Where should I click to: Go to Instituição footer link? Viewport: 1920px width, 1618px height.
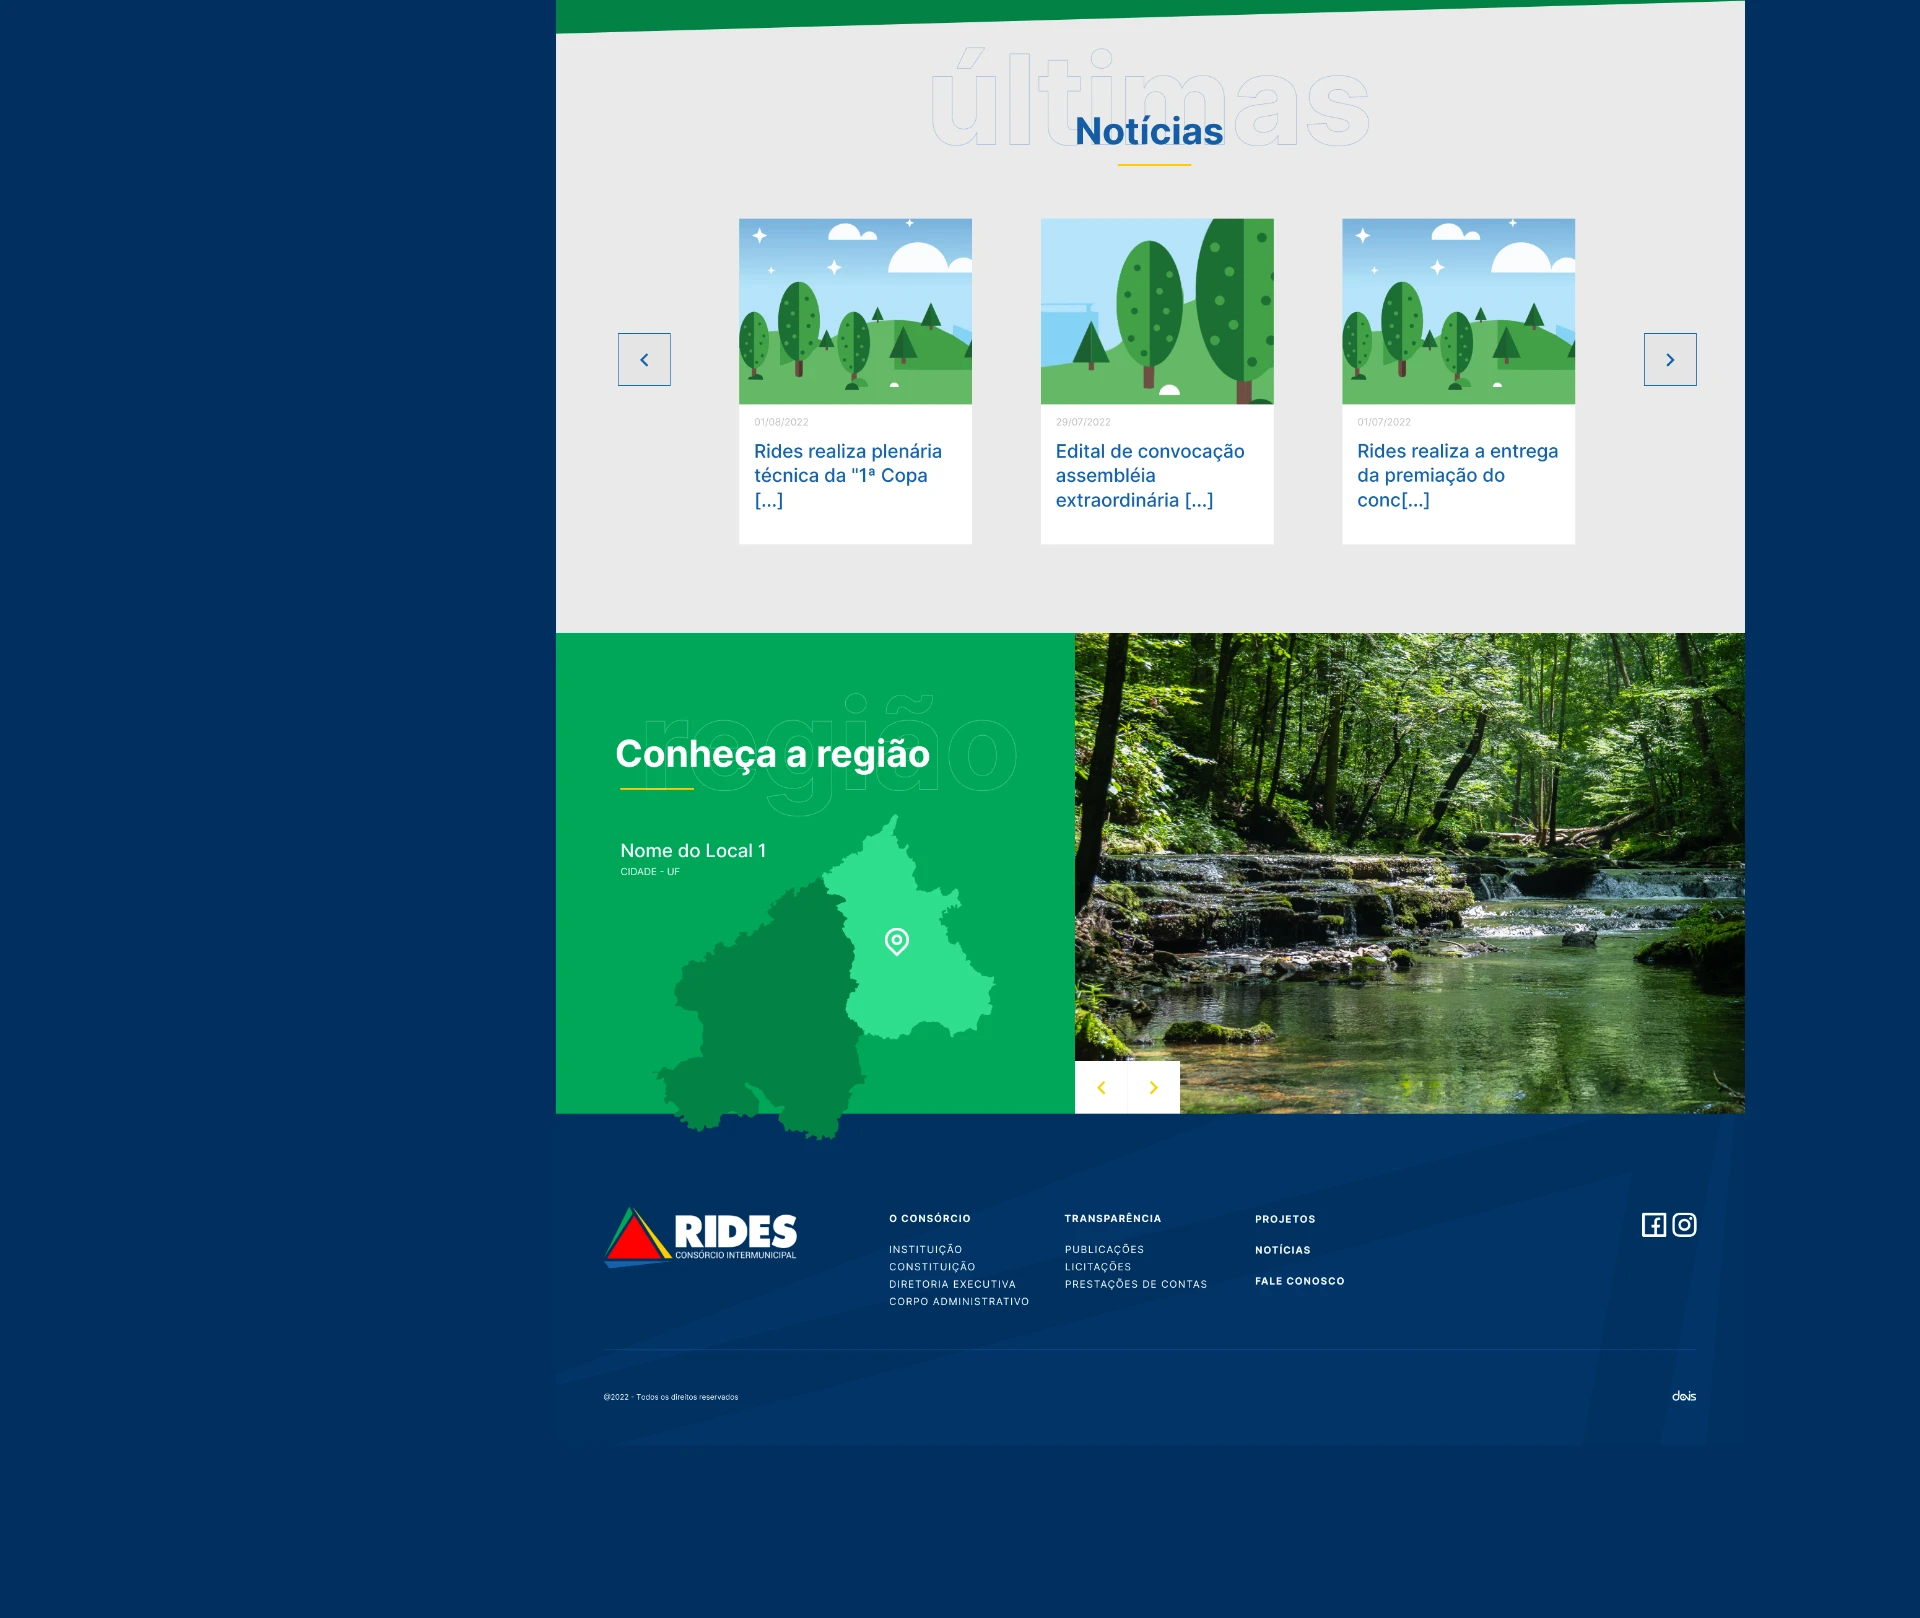[x=925, y=1249]
